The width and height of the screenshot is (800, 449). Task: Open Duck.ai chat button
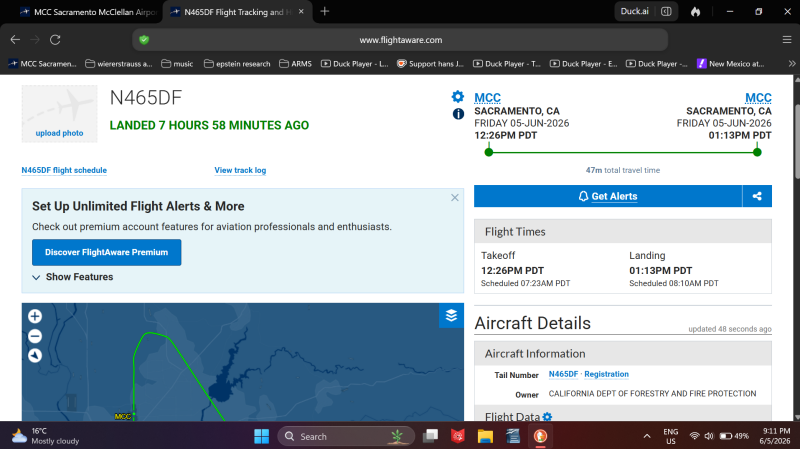pos(634,11)
